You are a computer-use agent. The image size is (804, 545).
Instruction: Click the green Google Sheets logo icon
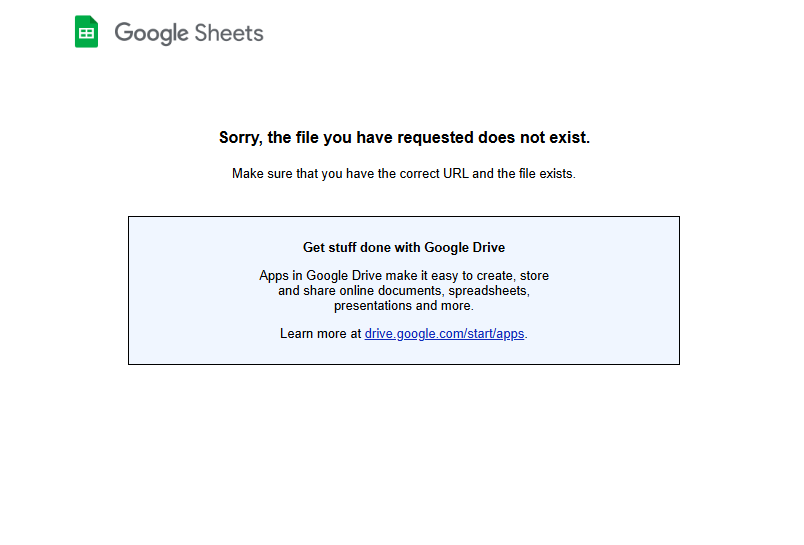click(x=87, y=32)
